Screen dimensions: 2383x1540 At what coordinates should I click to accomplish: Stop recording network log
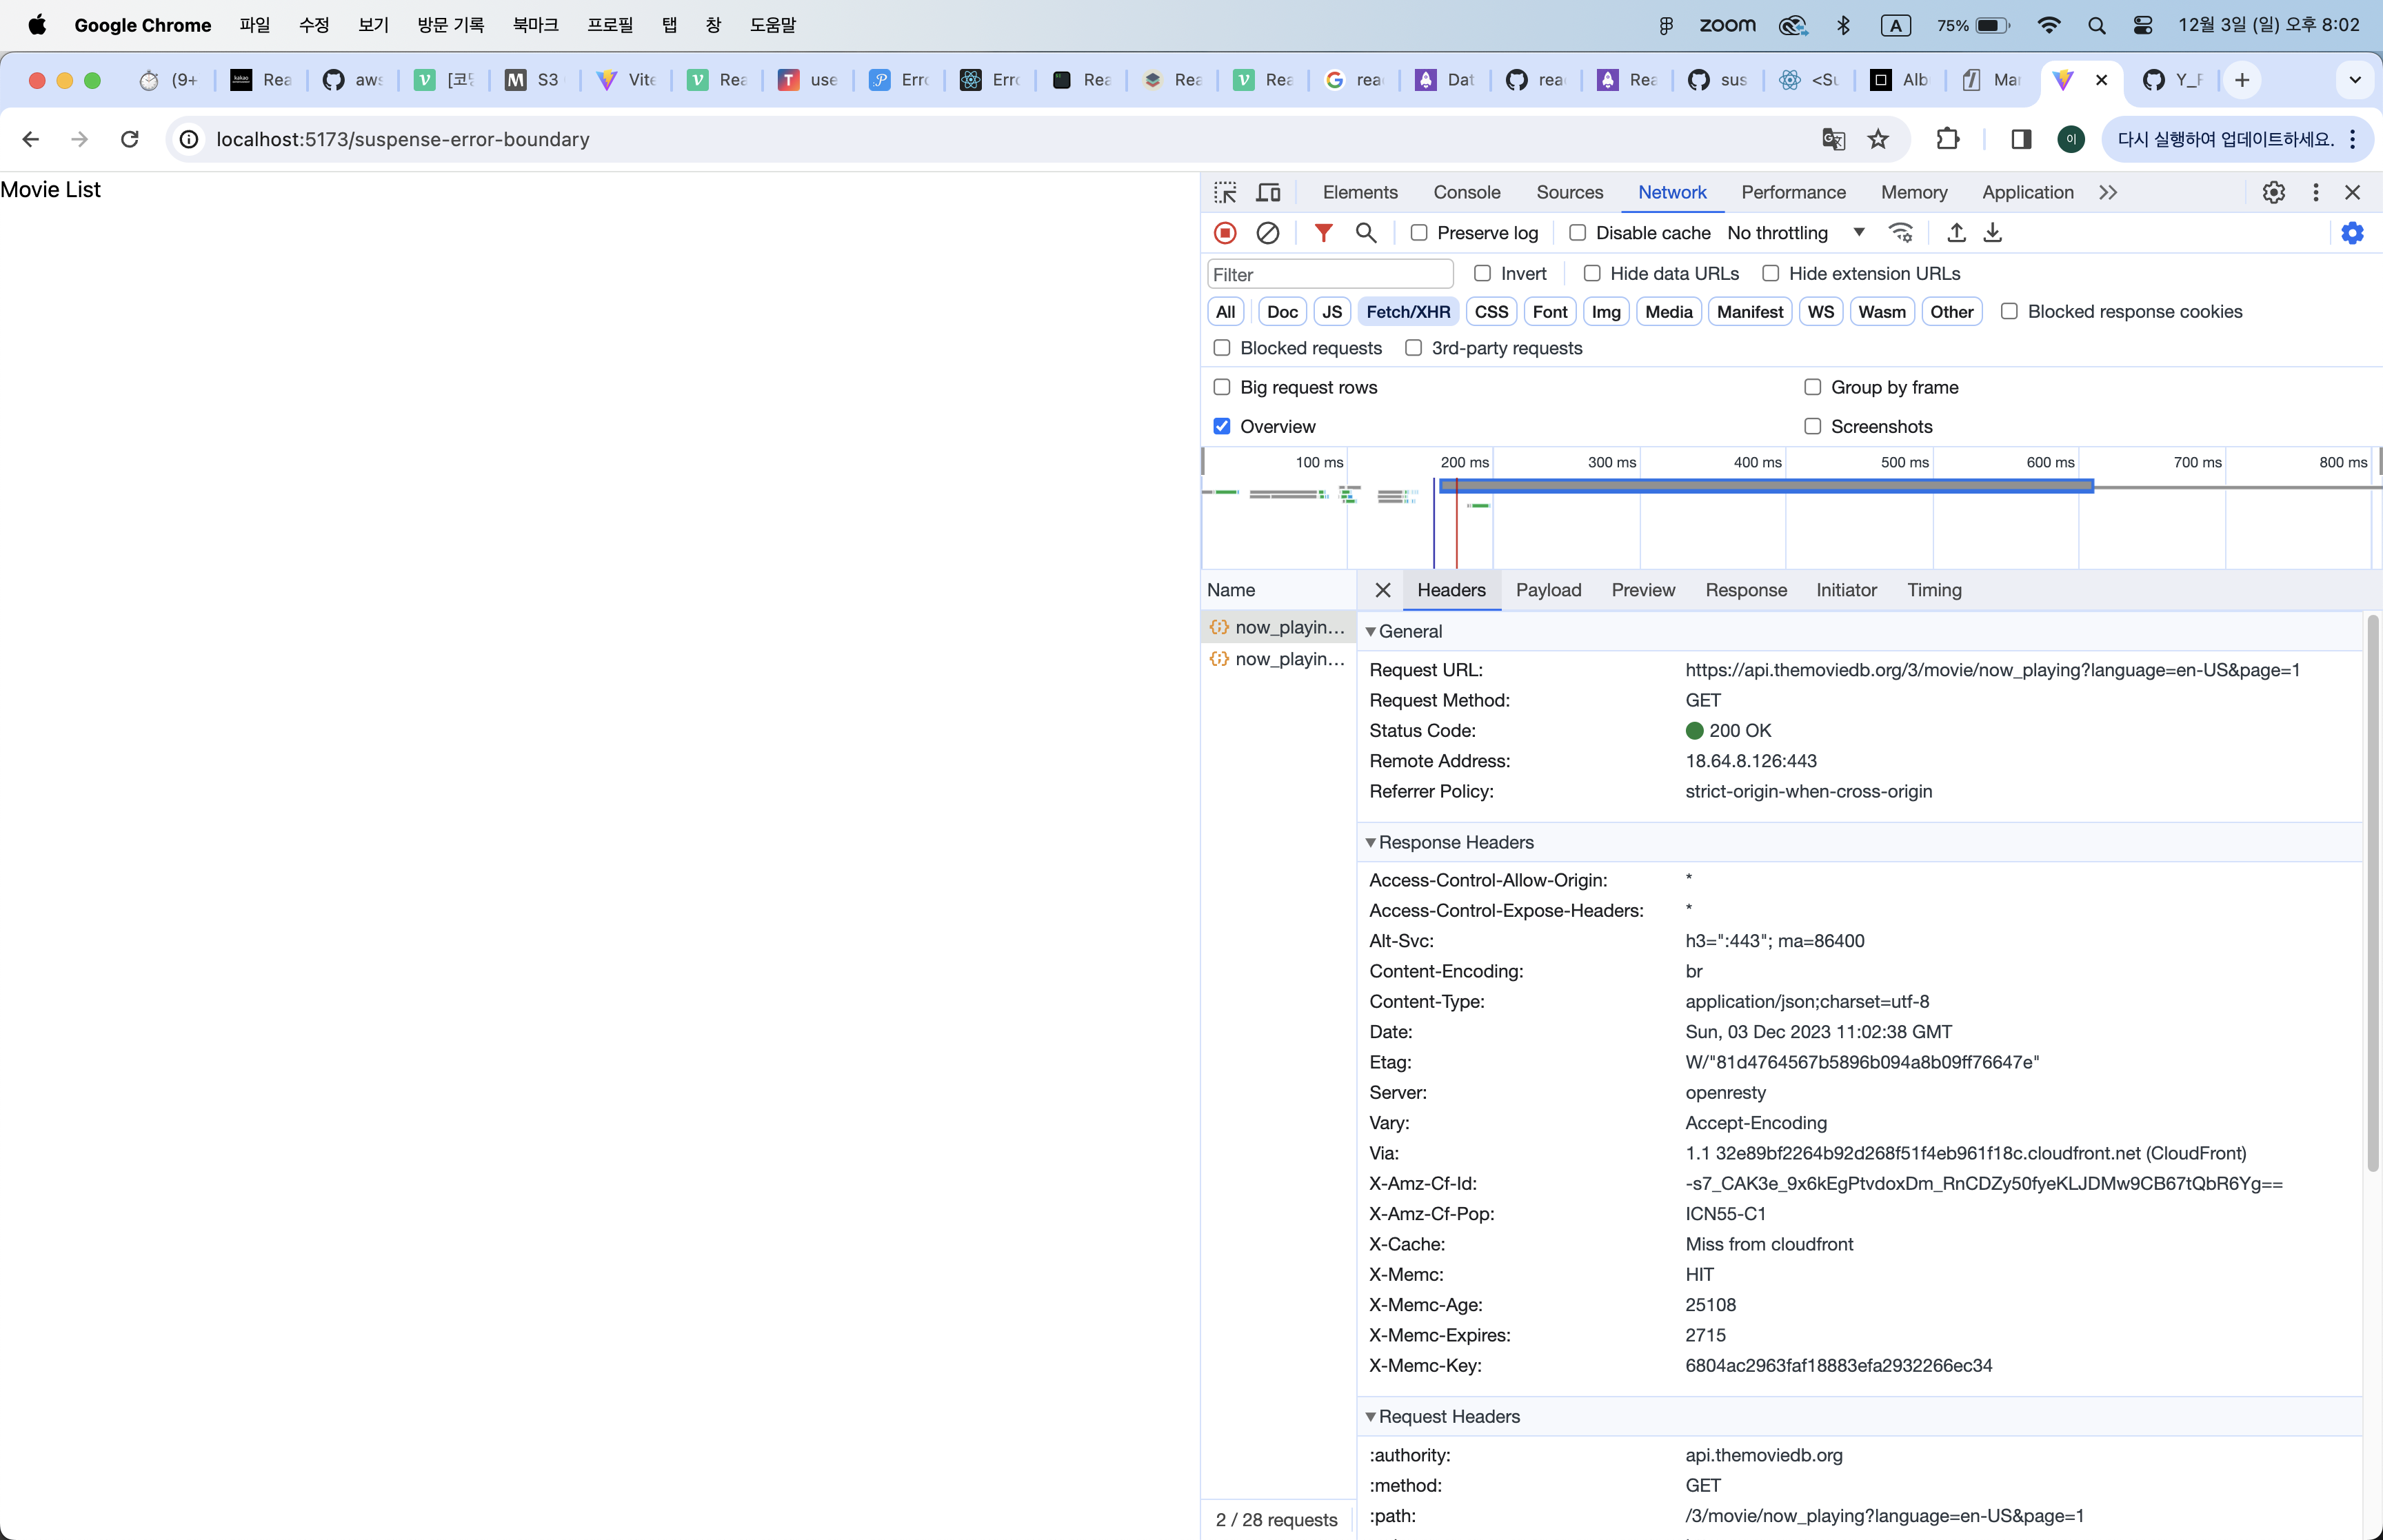click(1225, 233)
